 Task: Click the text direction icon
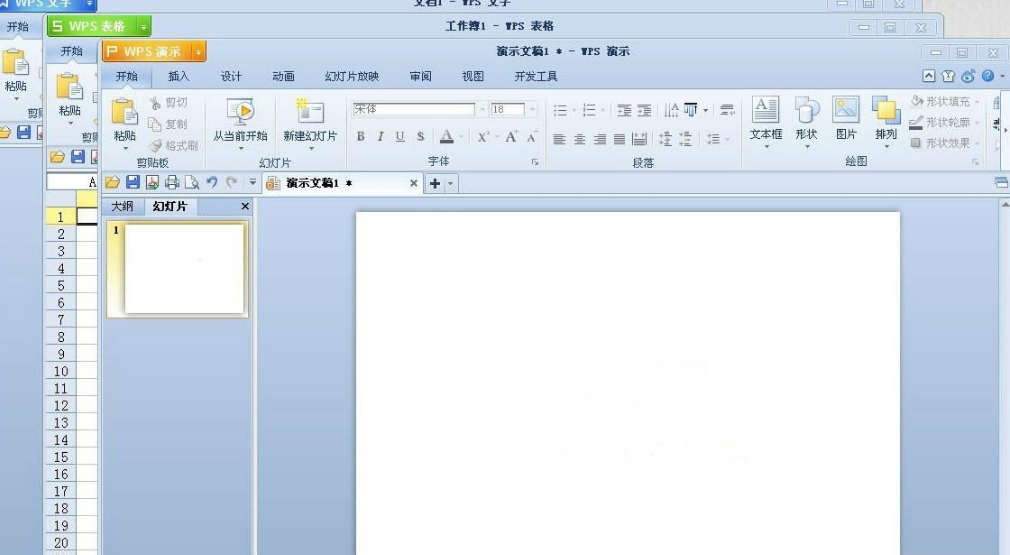(671, 110)
